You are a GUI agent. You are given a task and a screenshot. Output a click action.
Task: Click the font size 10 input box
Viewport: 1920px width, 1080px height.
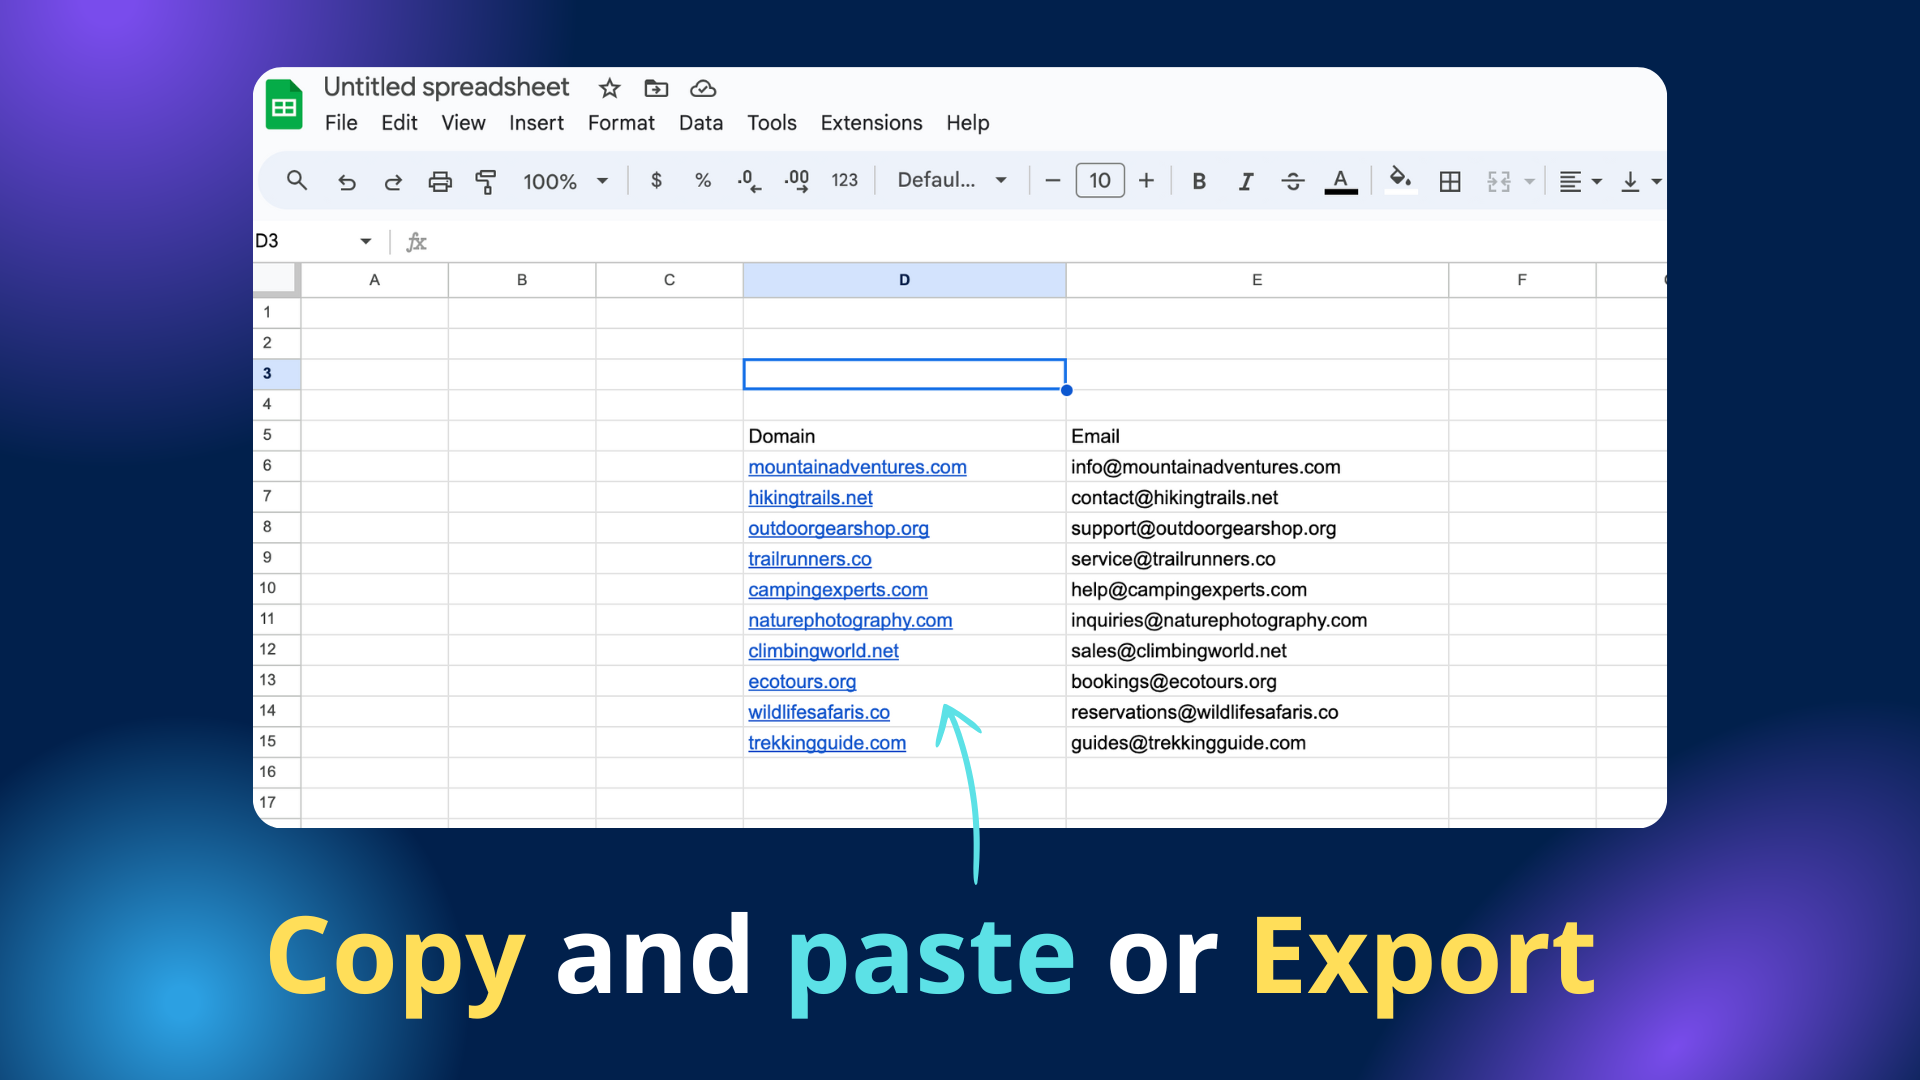click(1099, 181)
